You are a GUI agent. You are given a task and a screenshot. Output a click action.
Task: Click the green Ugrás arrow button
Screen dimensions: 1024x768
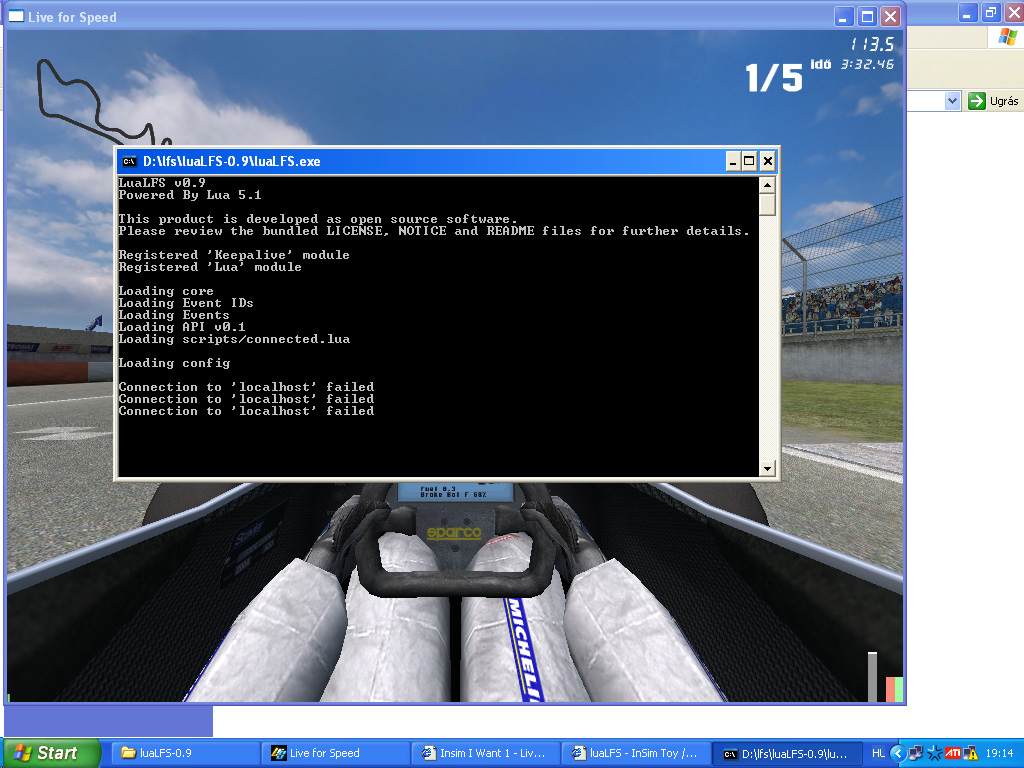coord(976,101)
